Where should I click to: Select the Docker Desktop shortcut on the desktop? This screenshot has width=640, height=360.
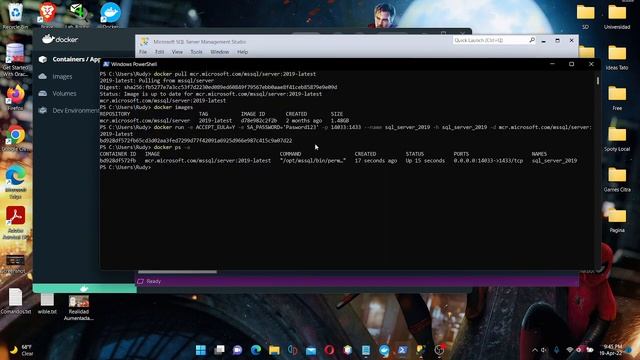110,15
